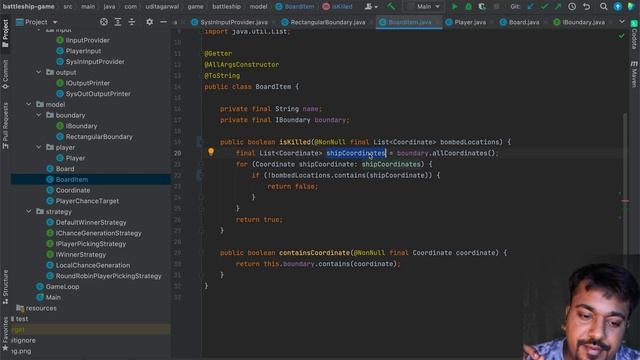Open Search Everywhere magnifier
Viewport: 640px width, 360px height.
coord(603,7)
